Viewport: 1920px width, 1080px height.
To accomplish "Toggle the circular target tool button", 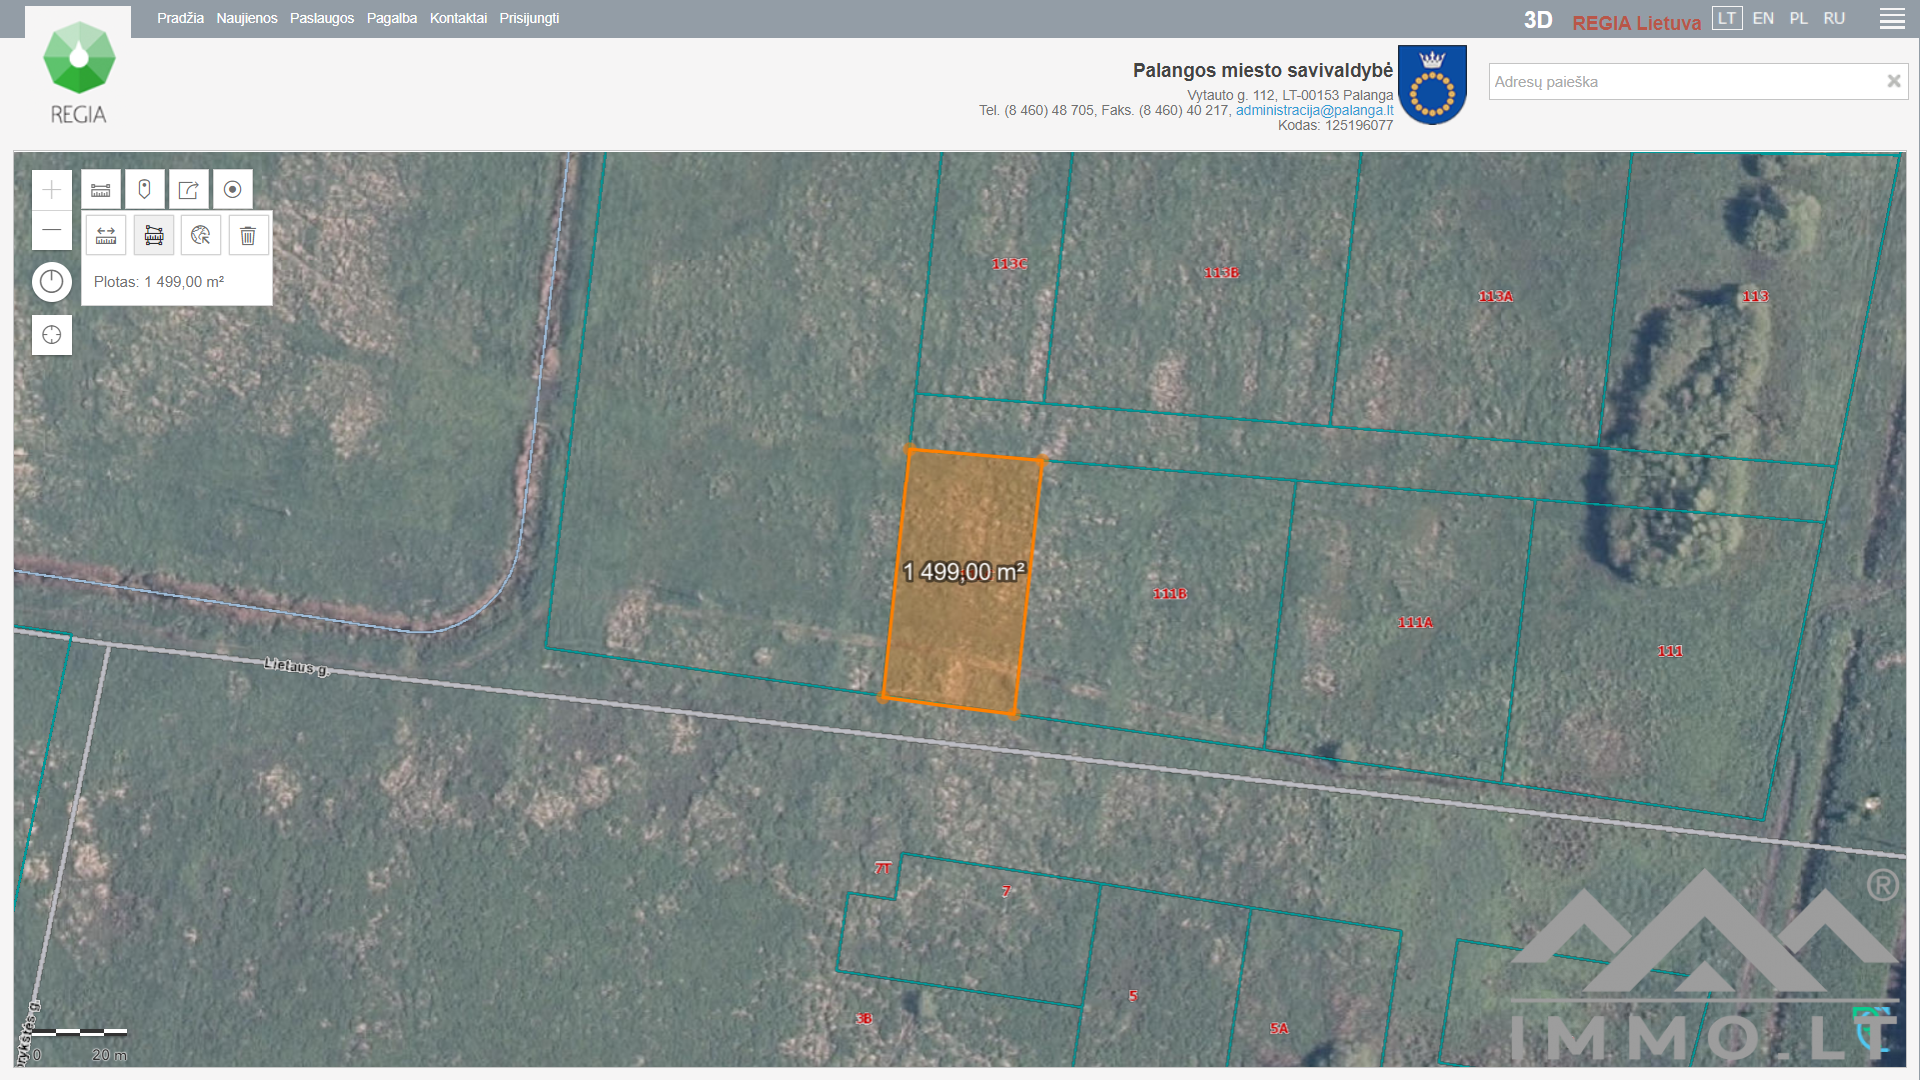I will pyautogui.click(x=232, y=190).
